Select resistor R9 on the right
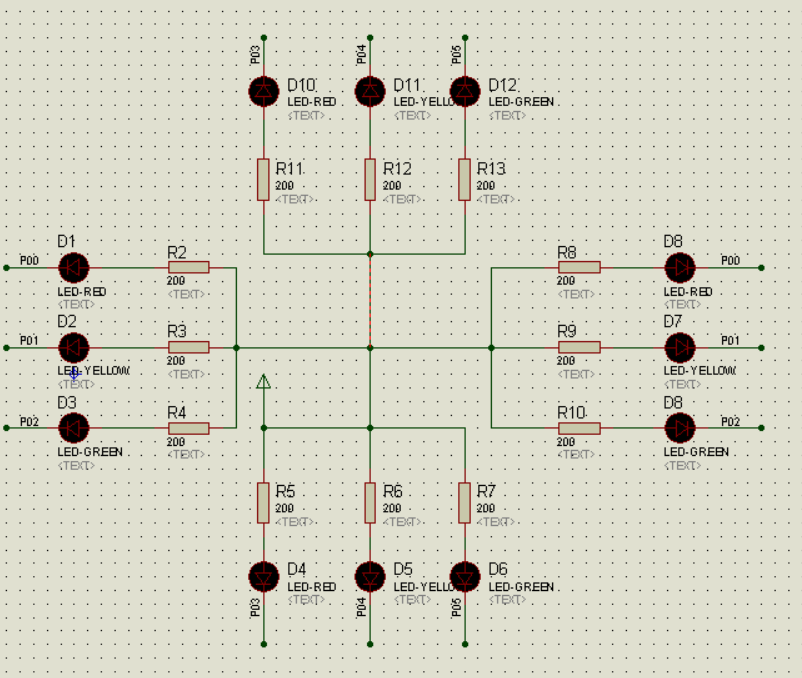Screen dimensions: 802x678 [579, 346]
